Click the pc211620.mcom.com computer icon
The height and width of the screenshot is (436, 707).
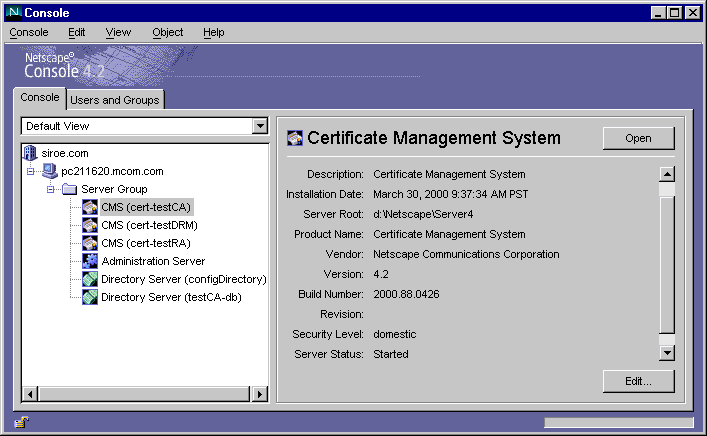coord(50,171)
